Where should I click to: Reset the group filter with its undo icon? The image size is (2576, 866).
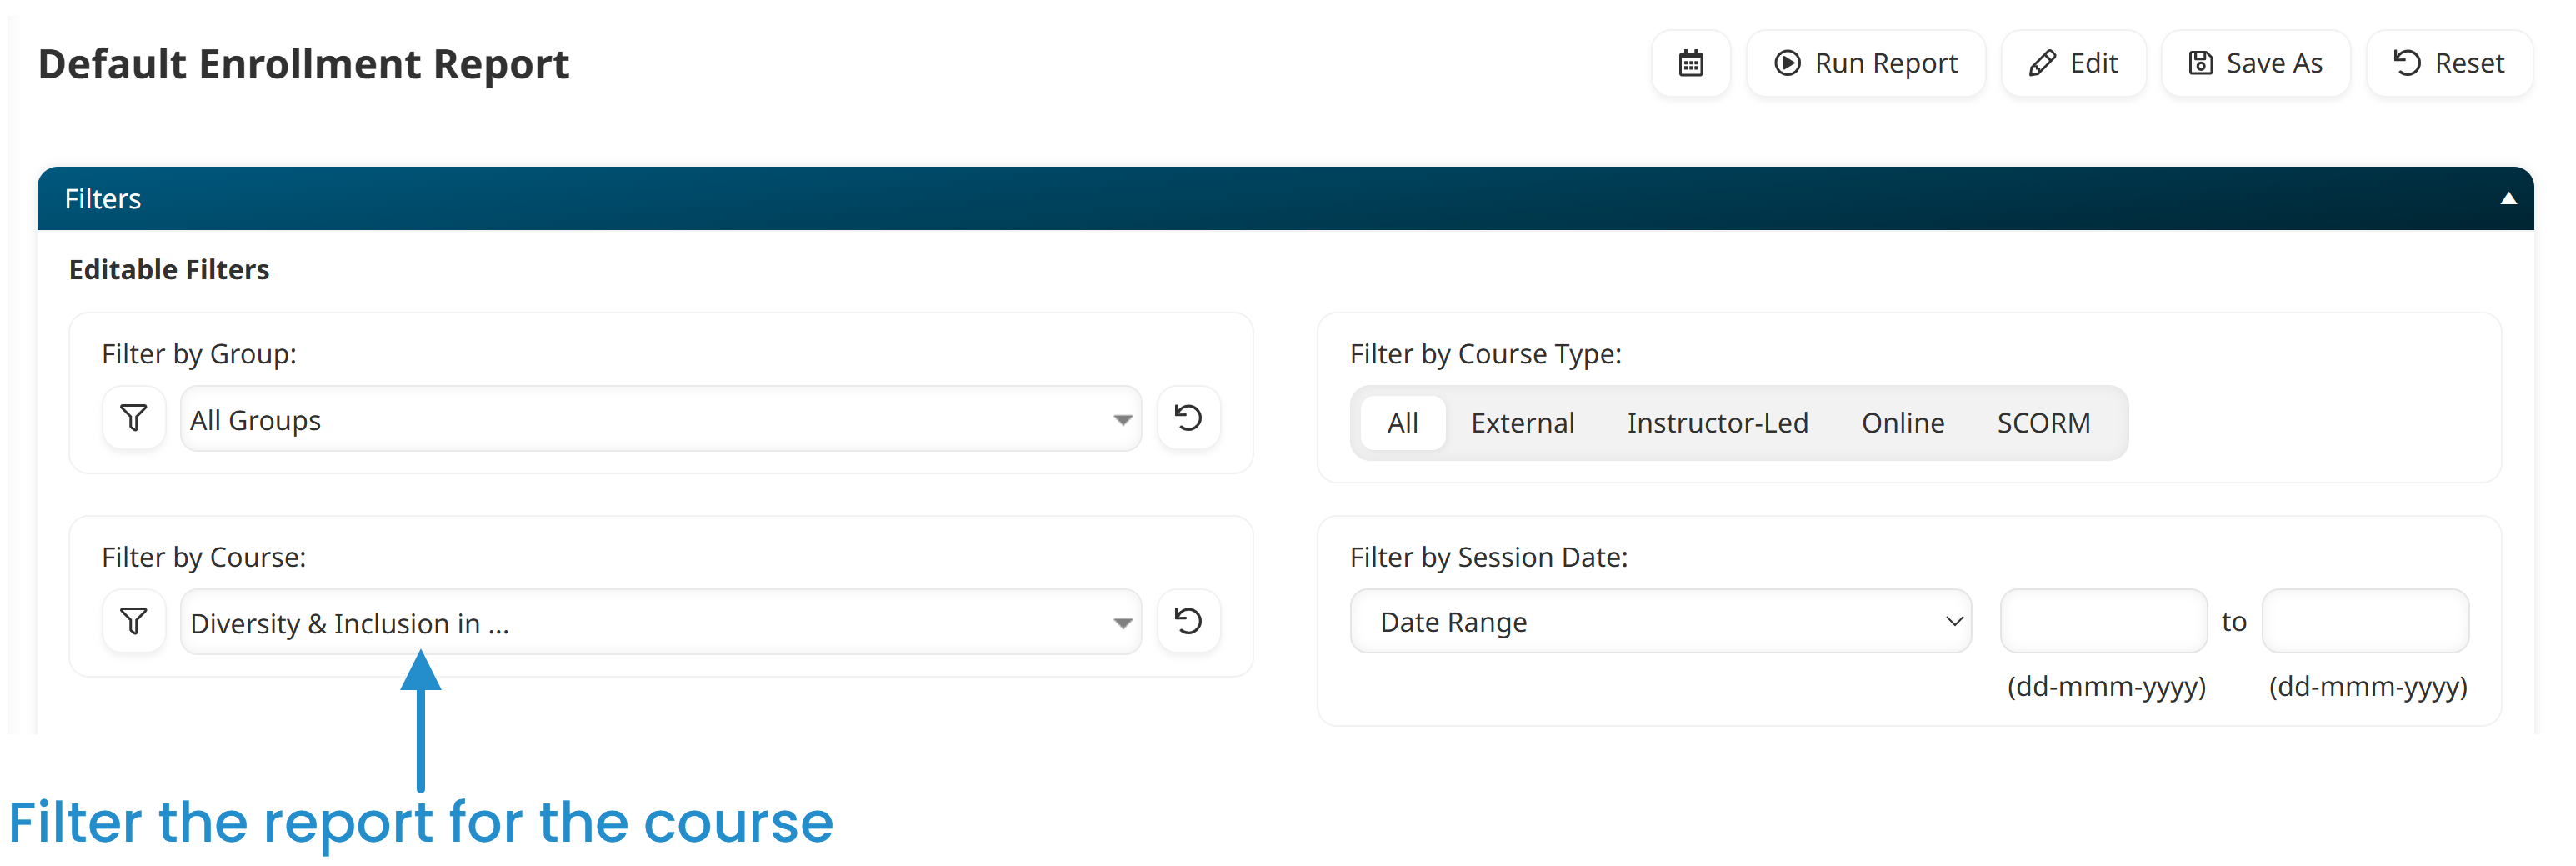[x=1188, y=418]
